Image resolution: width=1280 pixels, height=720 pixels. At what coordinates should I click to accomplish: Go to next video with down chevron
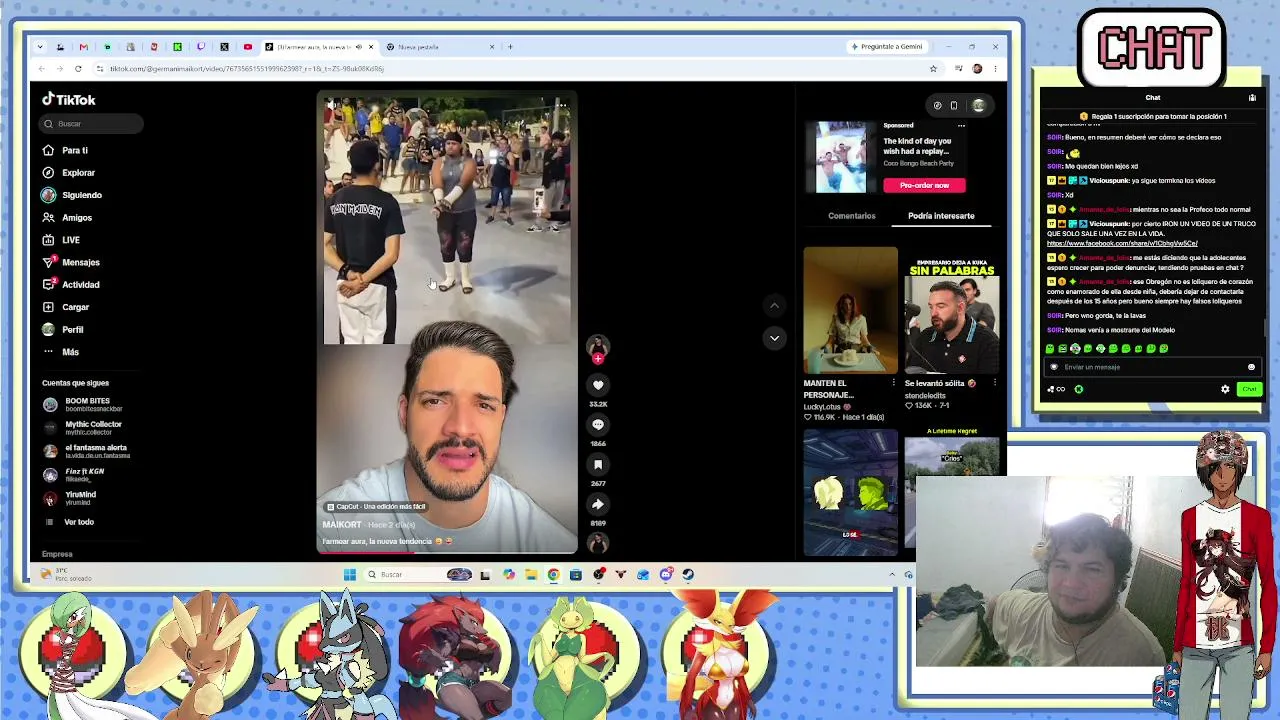click(774, 338)
